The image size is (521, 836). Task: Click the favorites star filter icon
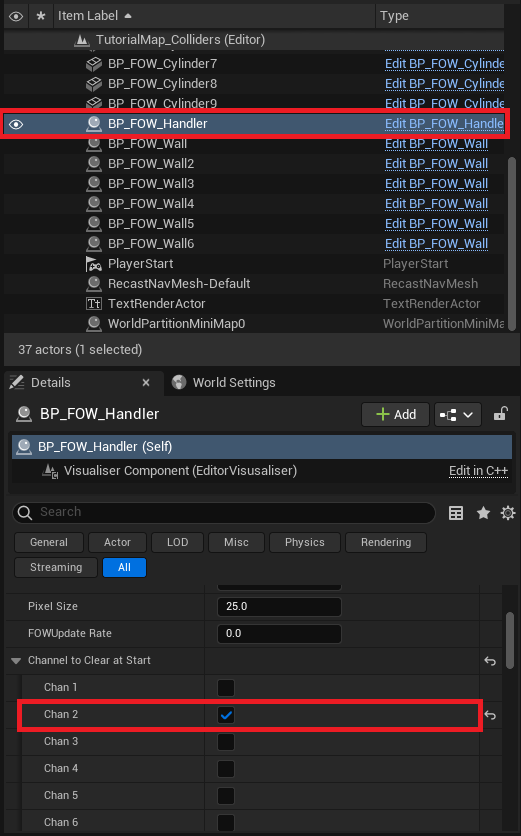click(x=483, y=513)
